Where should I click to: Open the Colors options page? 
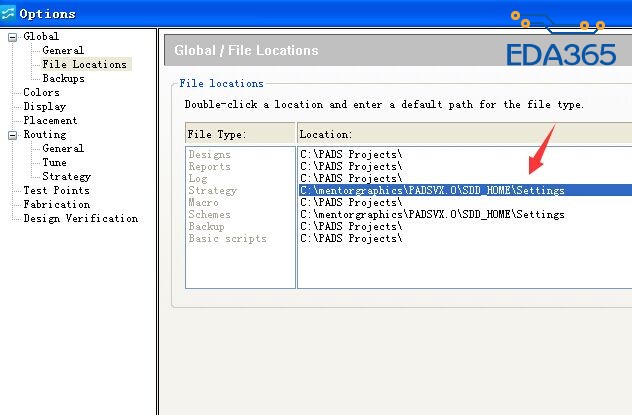pos(41,92)
